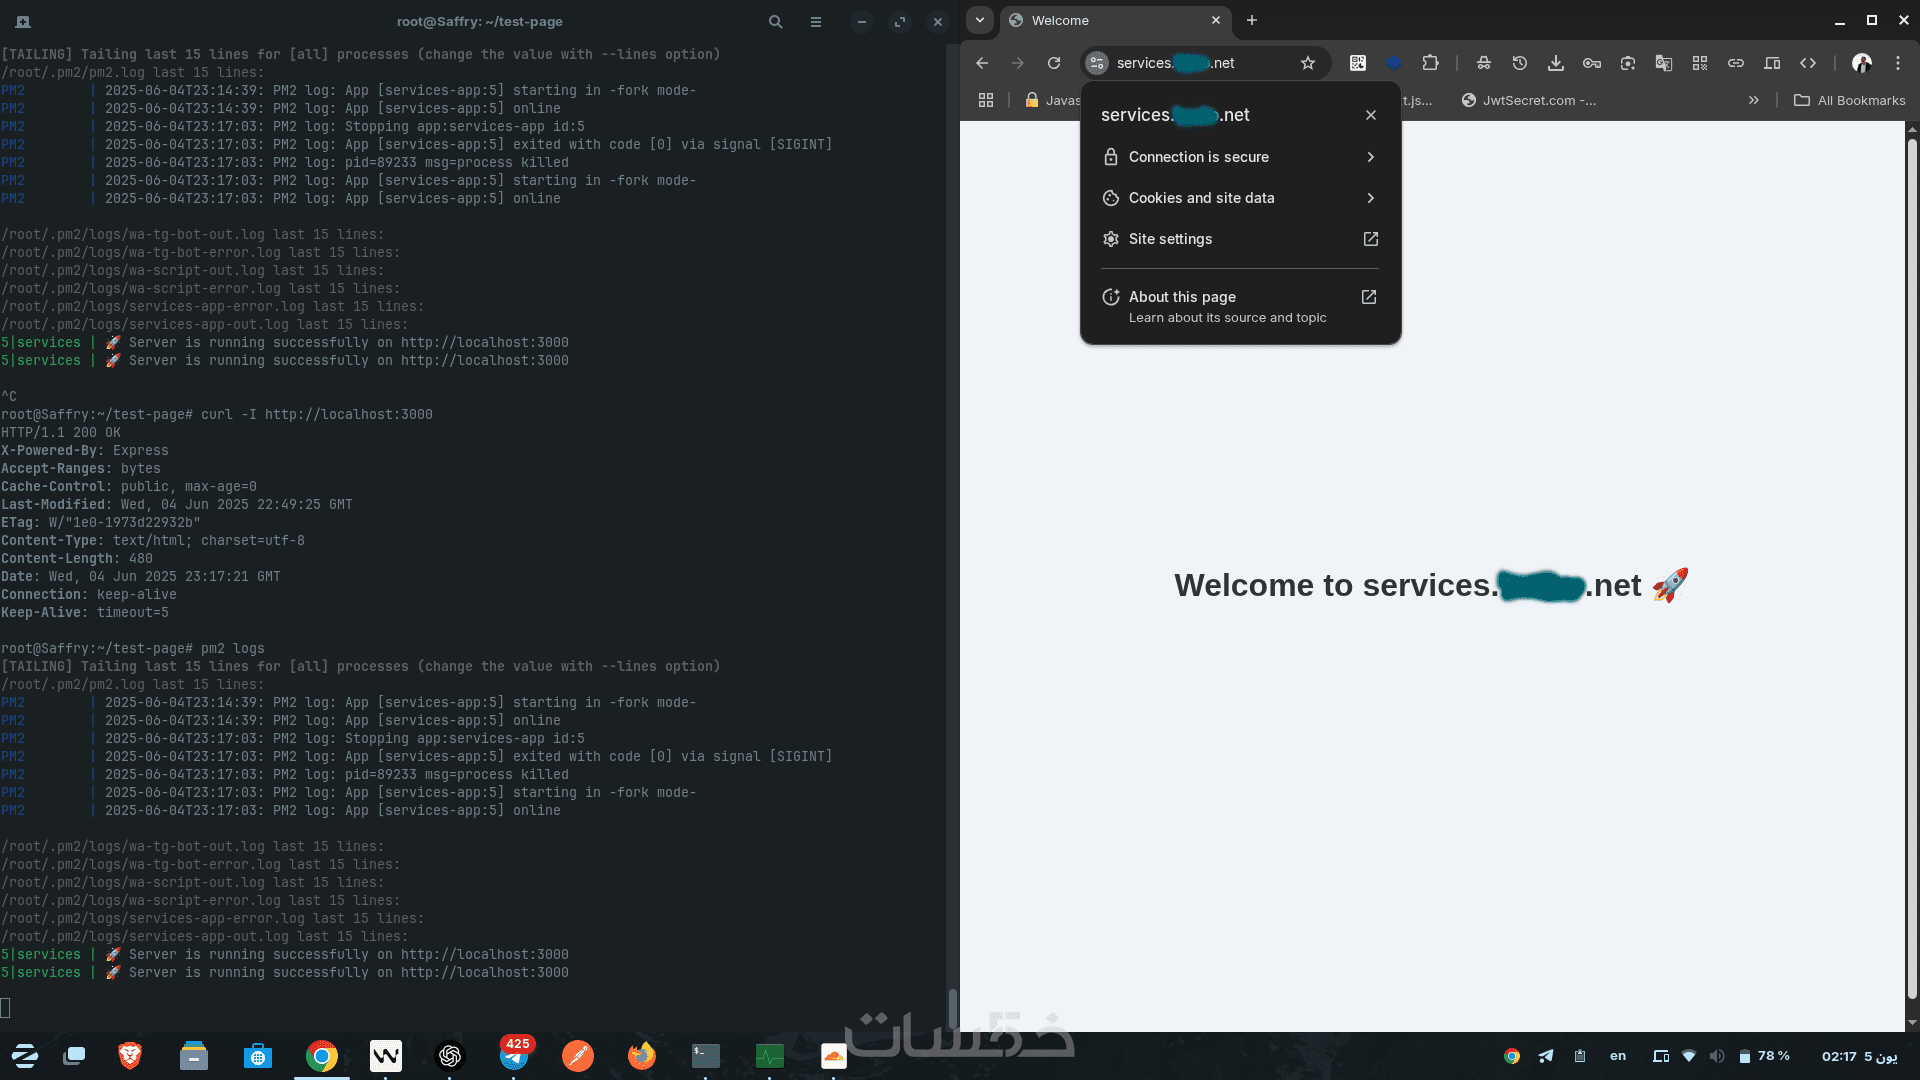Reload the current page
This screenshot has height=1080, width=1920.
(1054, 63)
